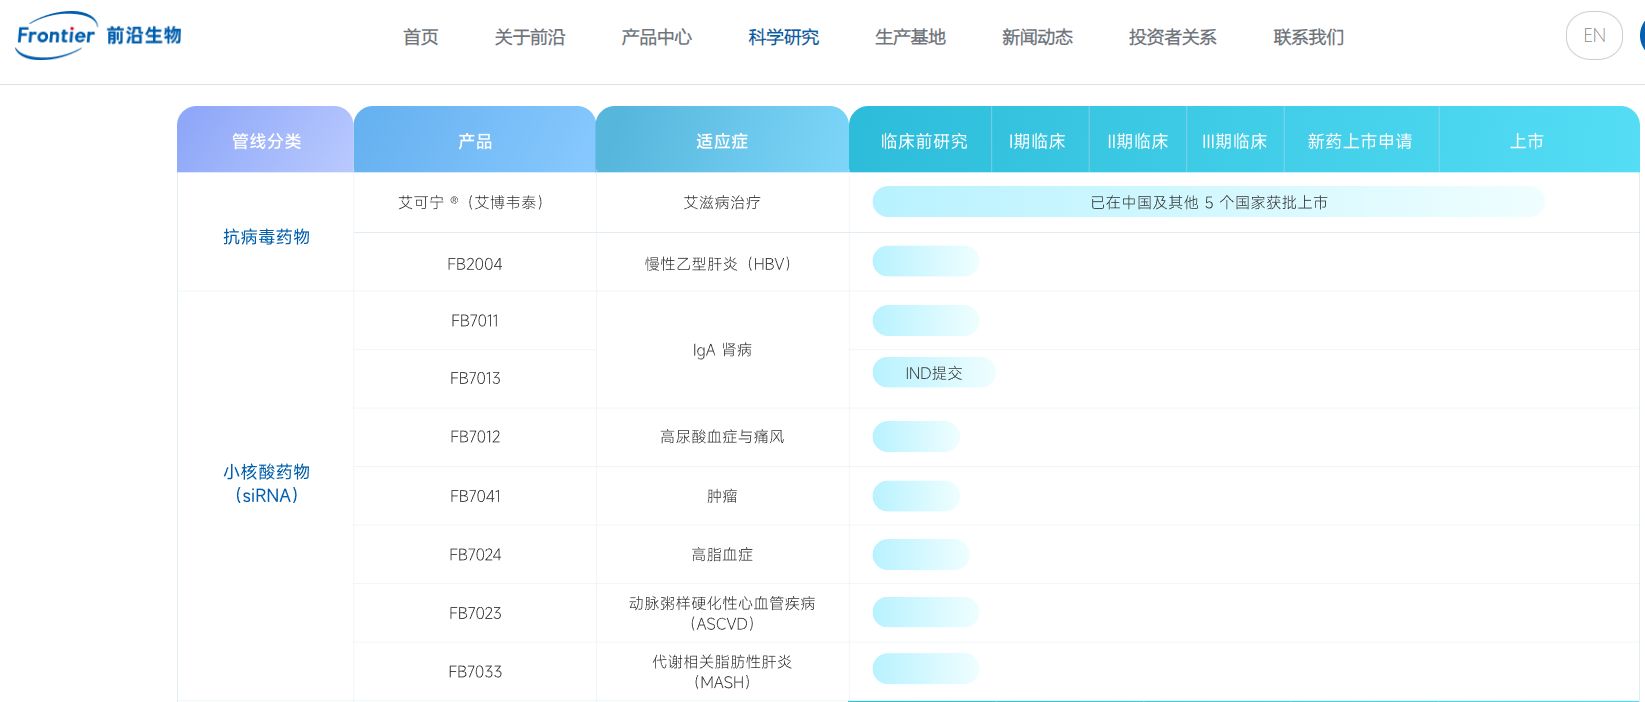
Task: Click the 抗病毒药物 category label
Action: pos(266,237)
